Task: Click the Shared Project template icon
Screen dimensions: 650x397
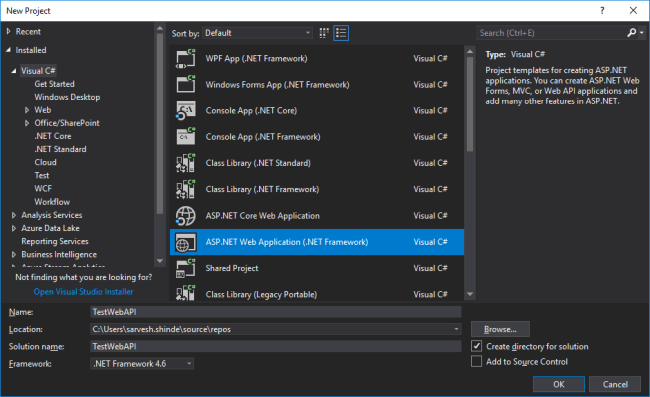Action: pyautogui.click(x=185, y=268)
